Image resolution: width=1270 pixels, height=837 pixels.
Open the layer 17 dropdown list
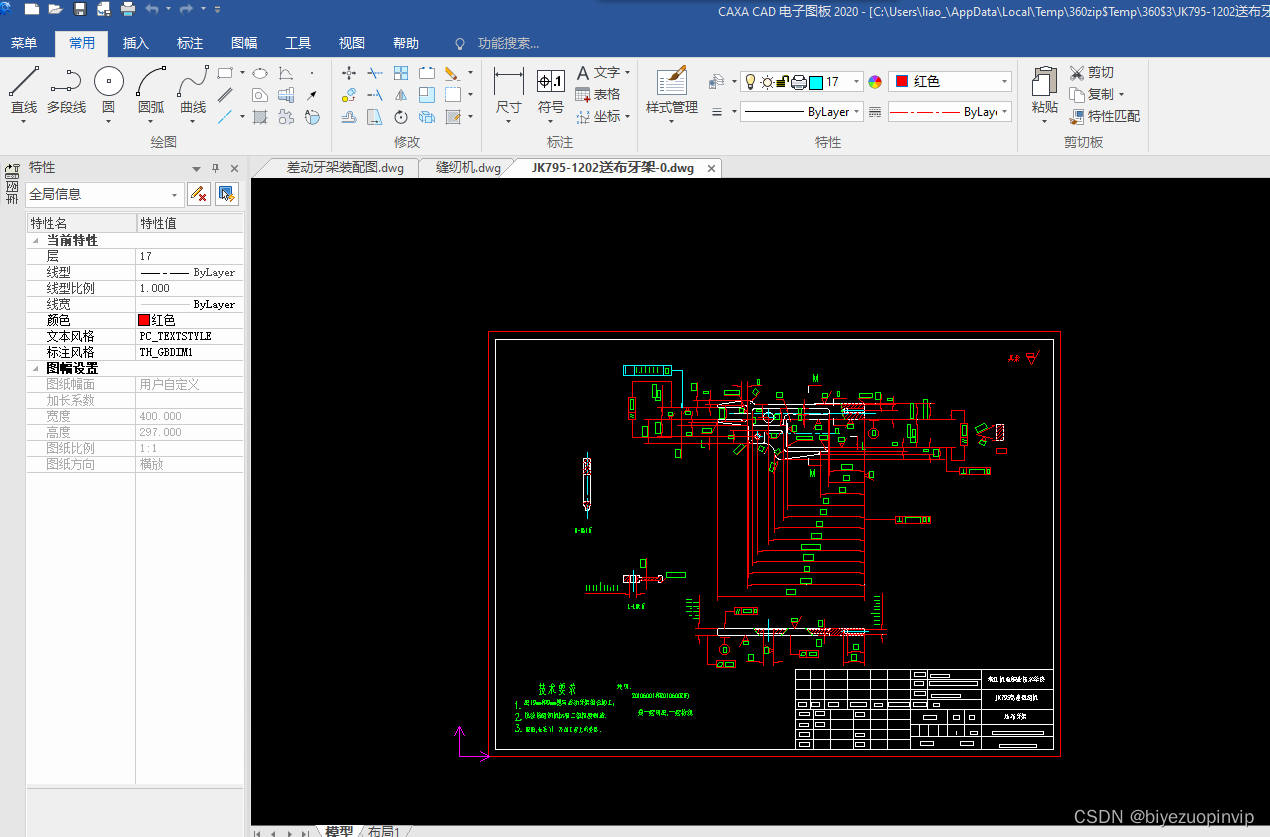857,82
